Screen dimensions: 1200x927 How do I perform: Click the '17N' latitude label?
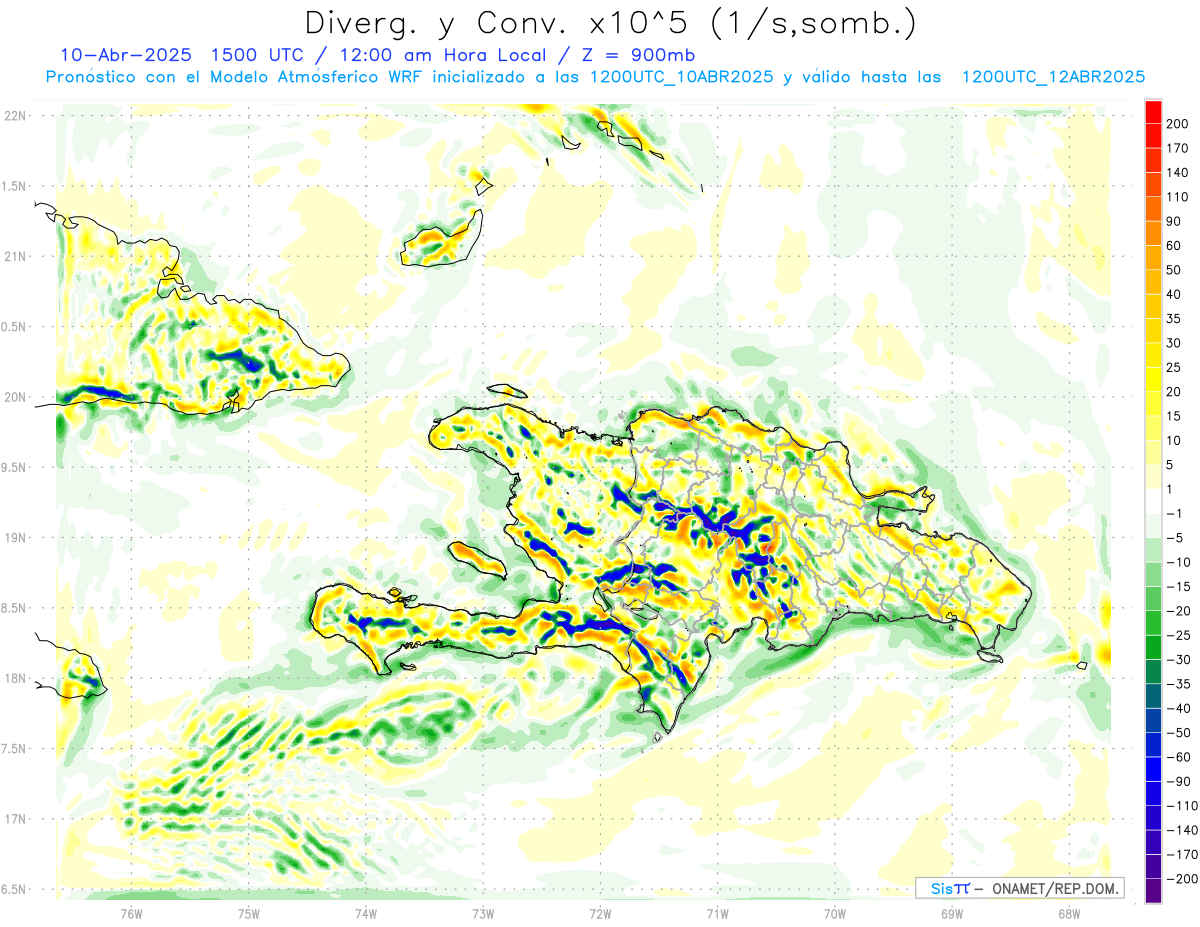pos(14,819)
